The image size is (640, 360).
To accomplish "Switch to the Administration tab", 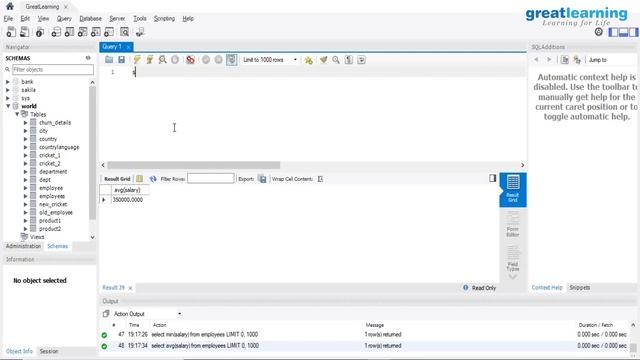I will coord(23,246).
